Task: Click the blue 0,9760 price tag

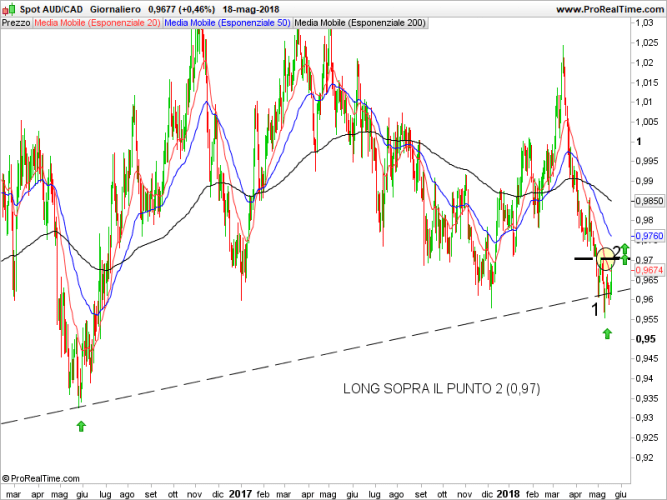Action: [x=649, y=237]
